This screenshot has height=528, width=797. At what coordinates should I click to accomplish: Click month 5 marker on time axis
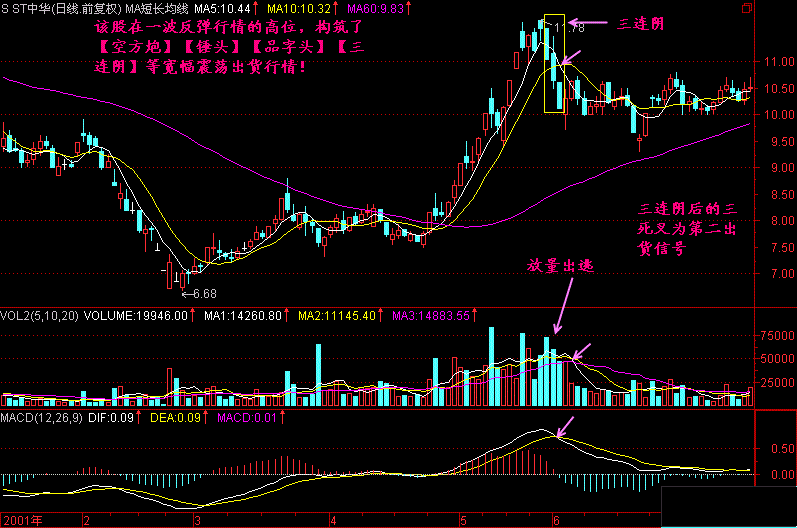point(462,520)
